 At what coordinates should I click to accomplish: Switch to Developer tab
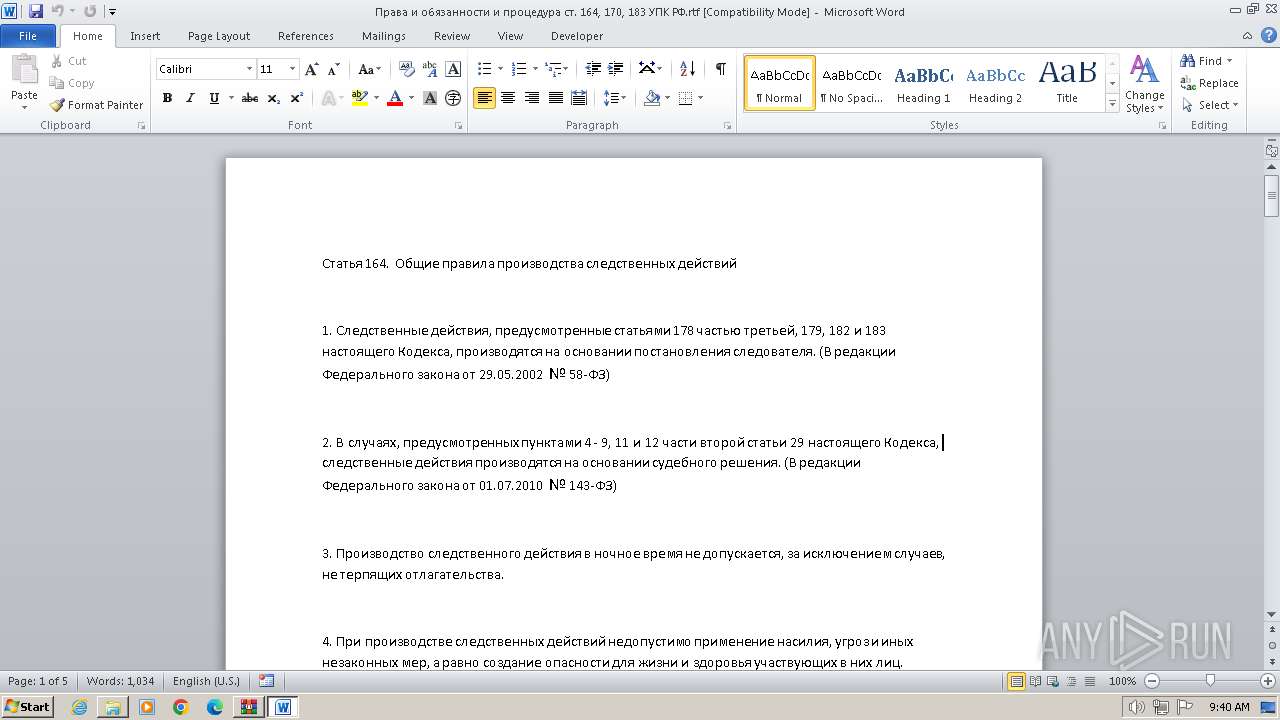click(x=577, y=36)
